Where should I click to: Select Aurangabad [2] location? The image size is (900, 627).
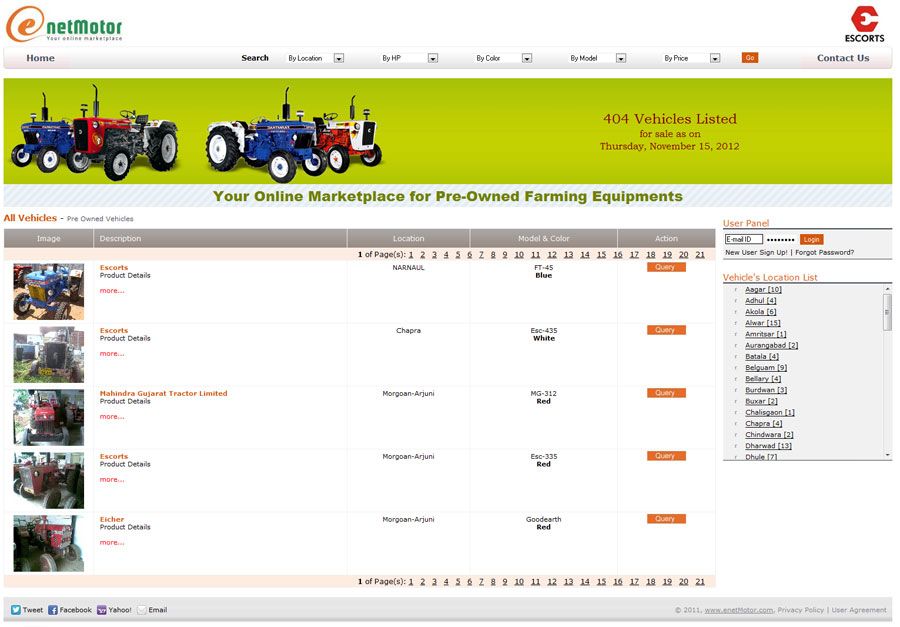click(x=771, y=345)
